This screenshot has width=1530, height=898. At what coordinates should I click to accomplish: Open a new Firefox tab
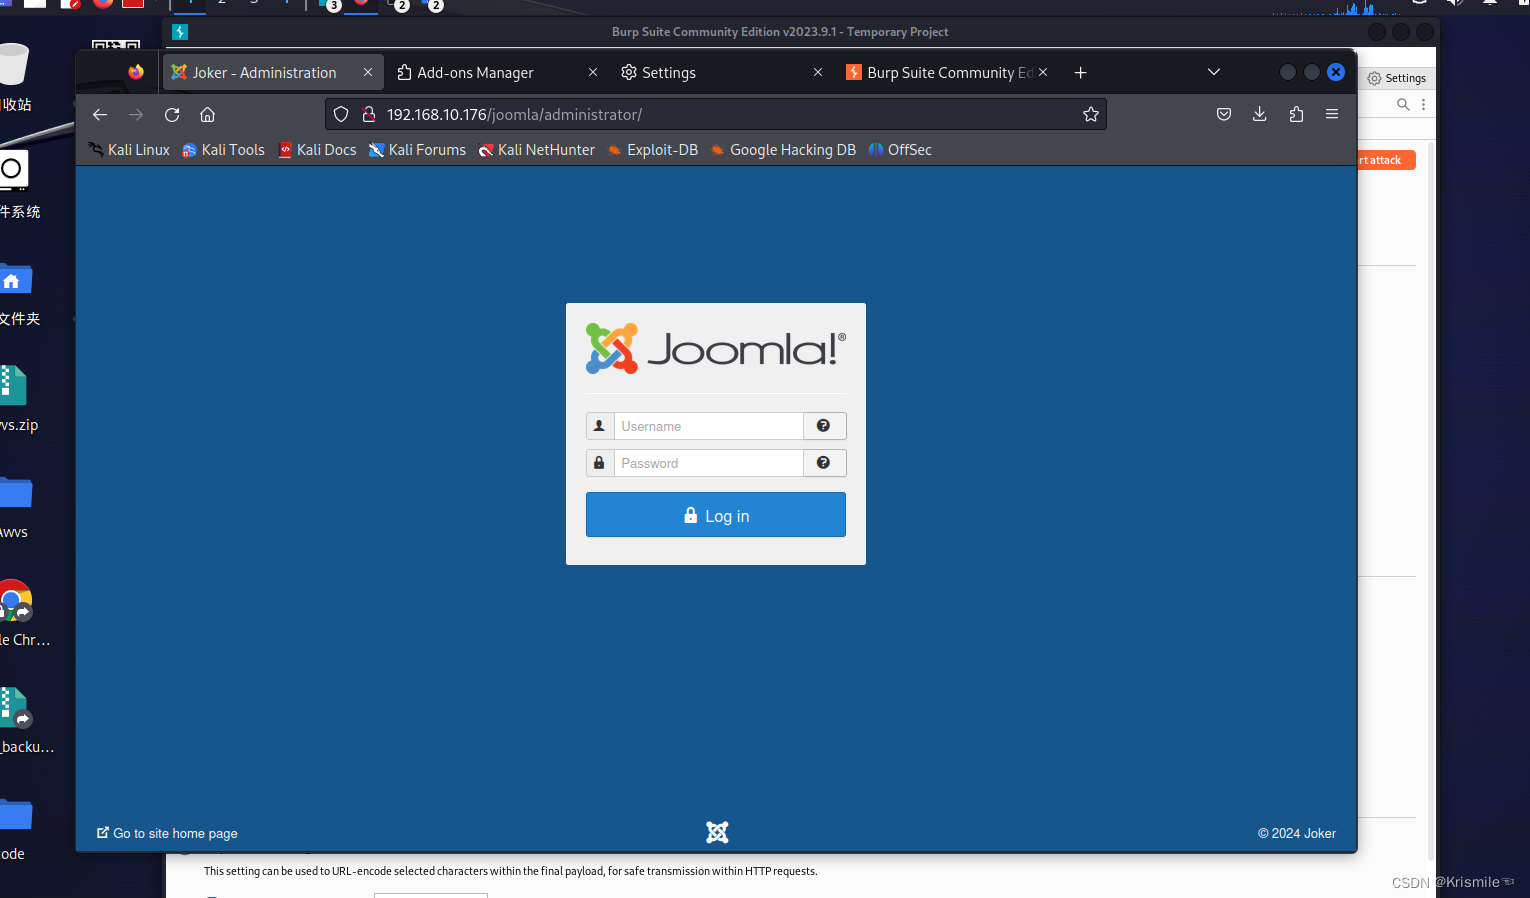1081,73
